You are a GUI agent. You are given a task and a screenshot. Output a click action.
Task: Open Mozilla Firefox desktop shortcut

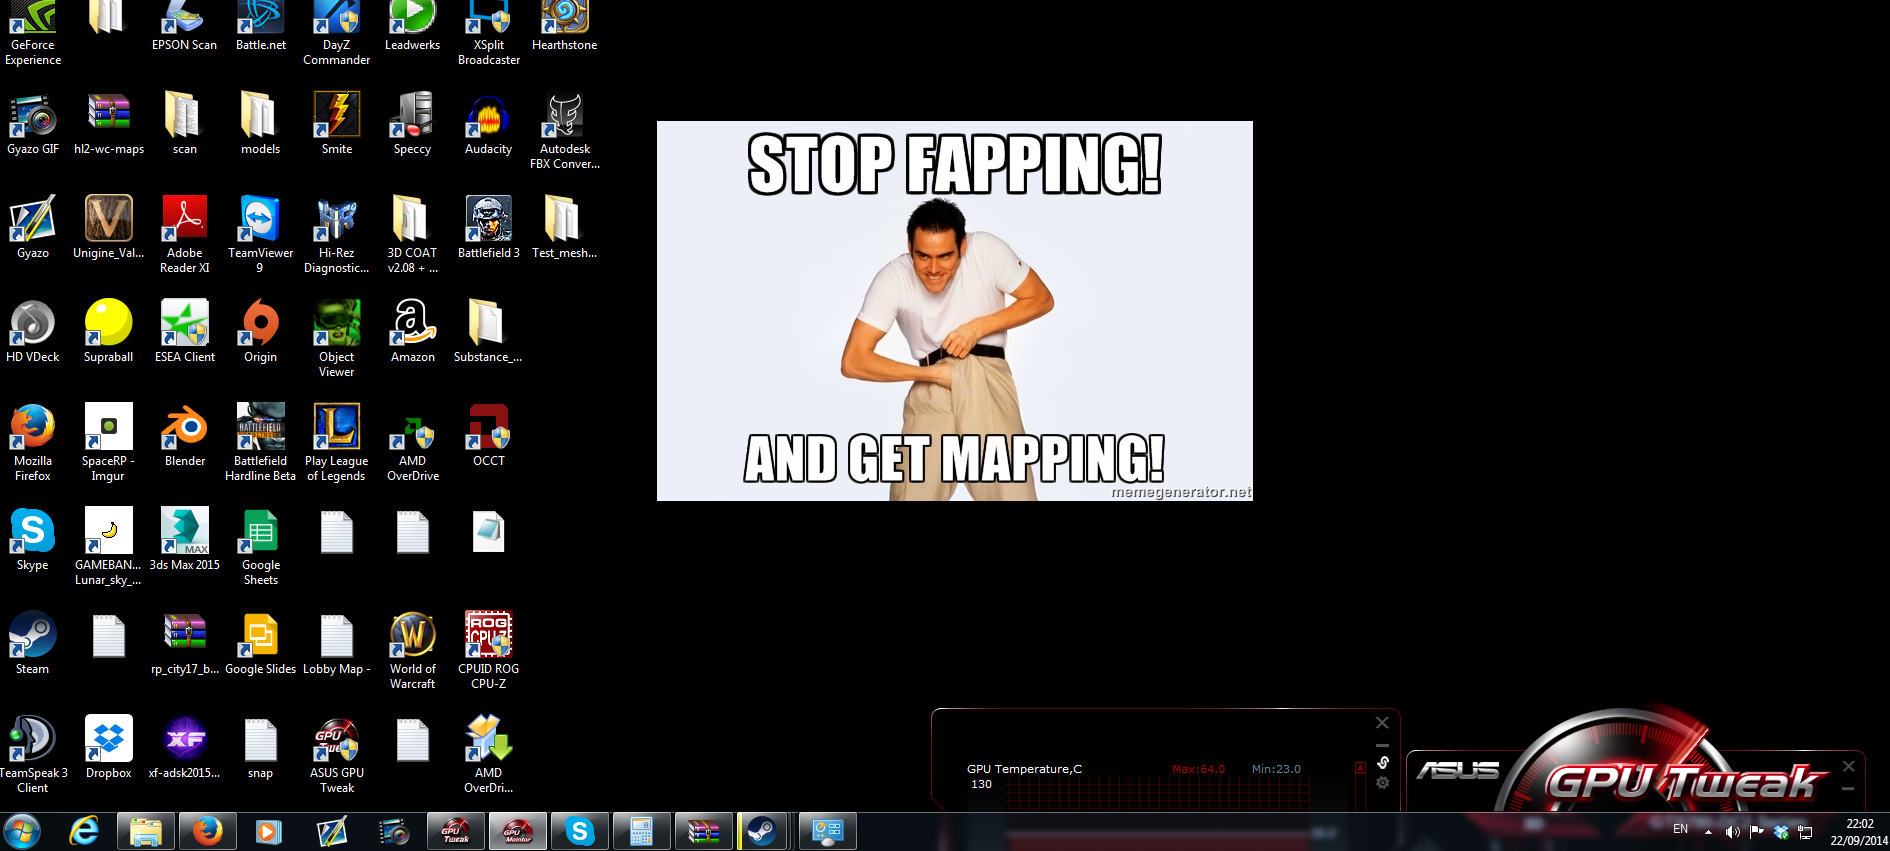(x=33, y=443)
